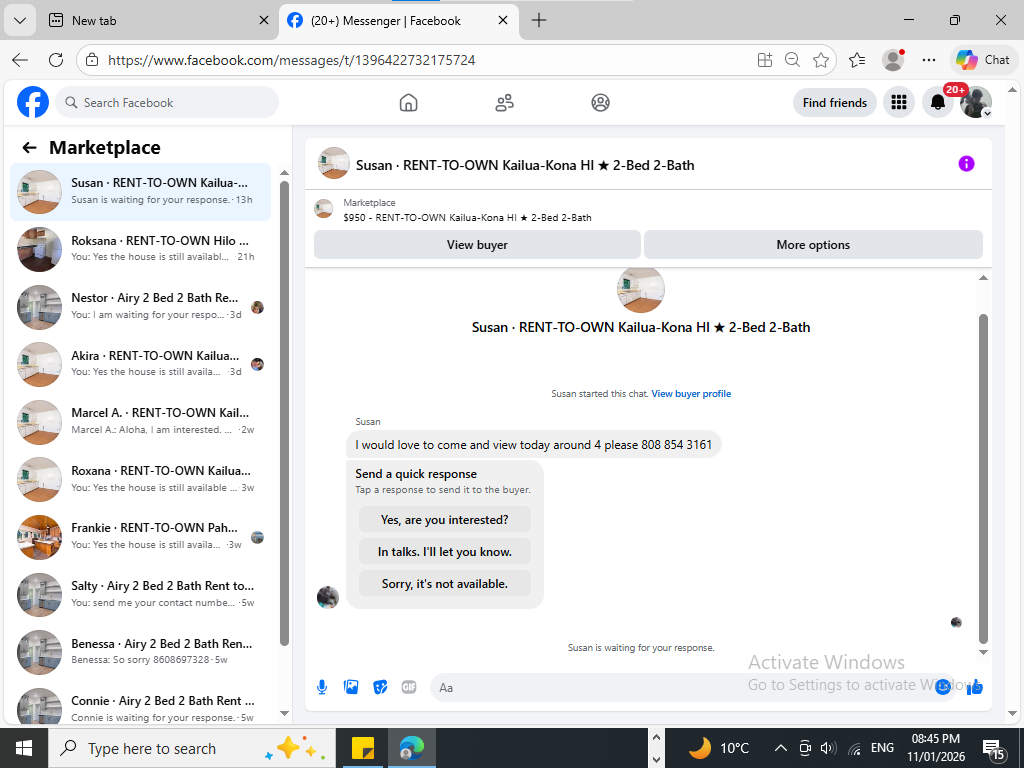This screenshot has width=1024, height=768.
Task: Click the address bar URL
Action: (x=292, y=60)
